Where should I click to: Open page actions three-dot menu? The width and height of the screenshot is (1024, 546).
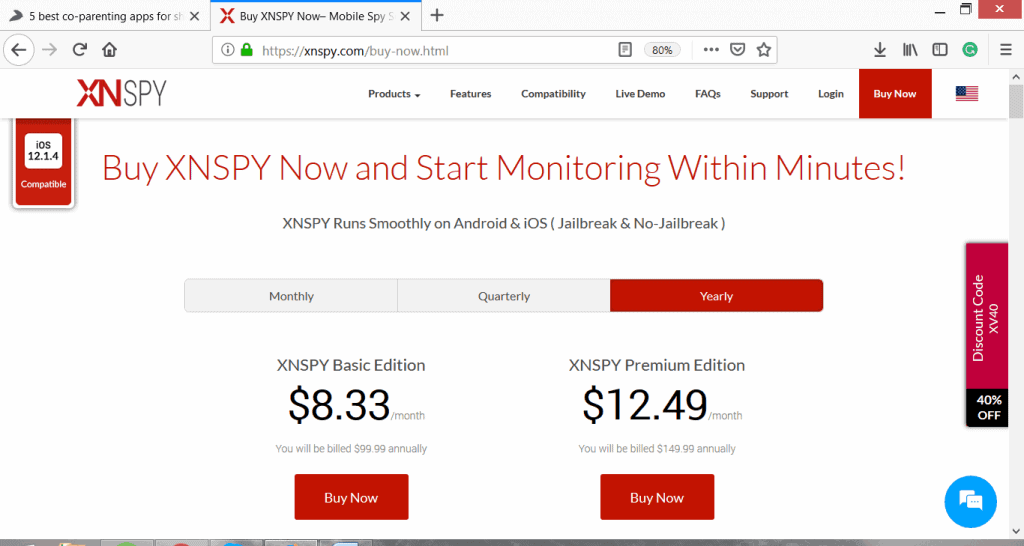711,50
